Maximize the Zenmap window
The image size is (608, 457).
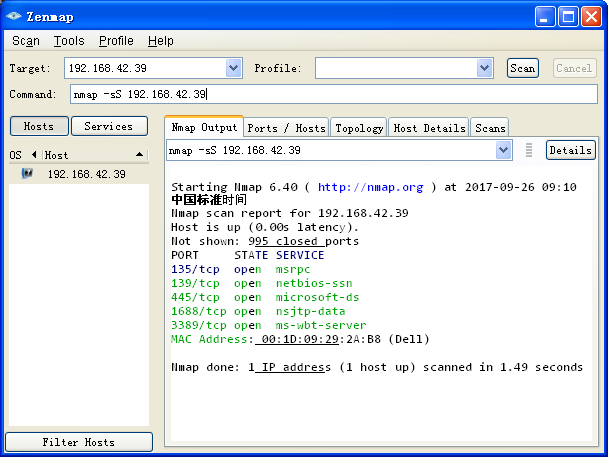pyautogui.click(x=568, y=17)
